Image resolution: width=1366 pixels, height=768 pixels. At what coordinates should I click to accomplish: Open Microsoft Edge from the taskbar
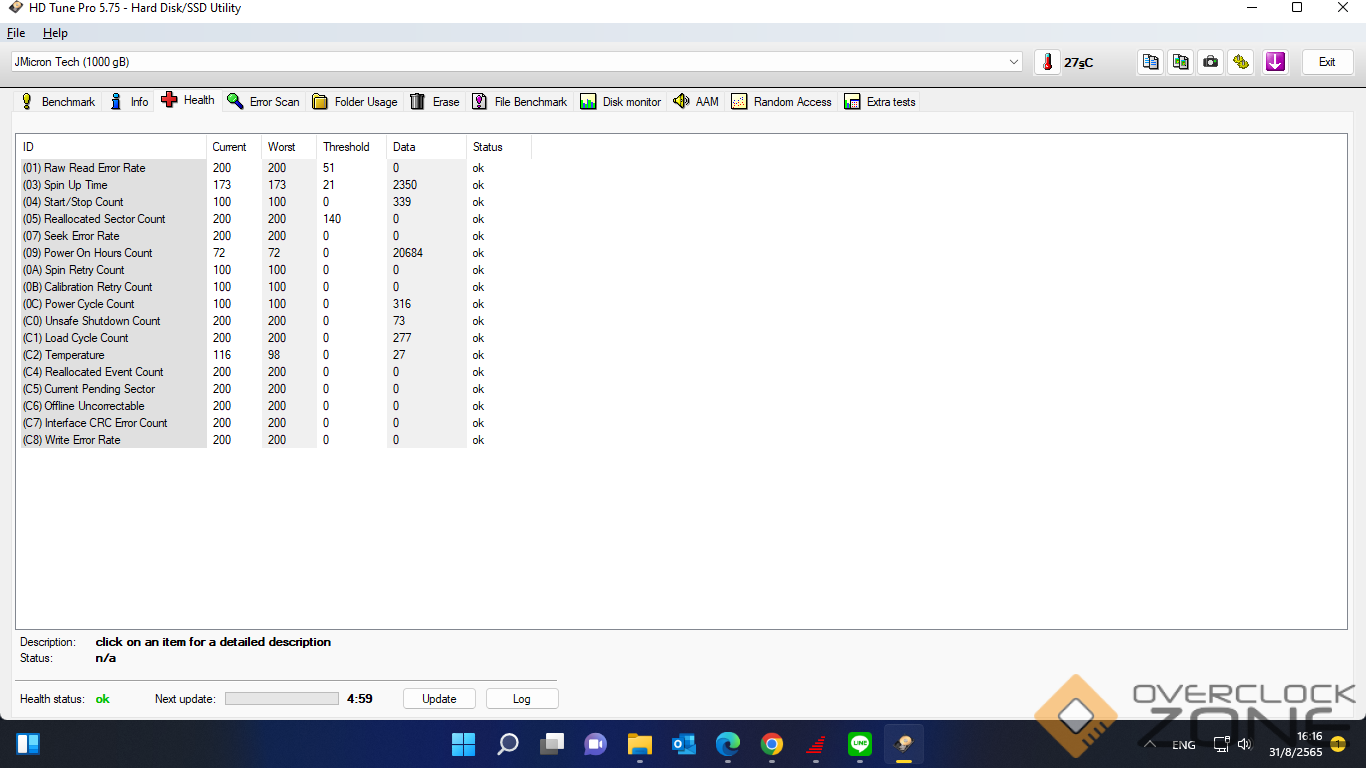tap(727, 744)
